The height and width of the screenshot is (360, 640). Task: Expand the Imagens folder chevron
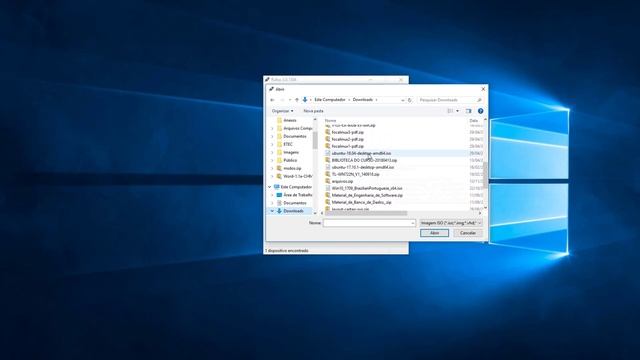click(272, 152)
